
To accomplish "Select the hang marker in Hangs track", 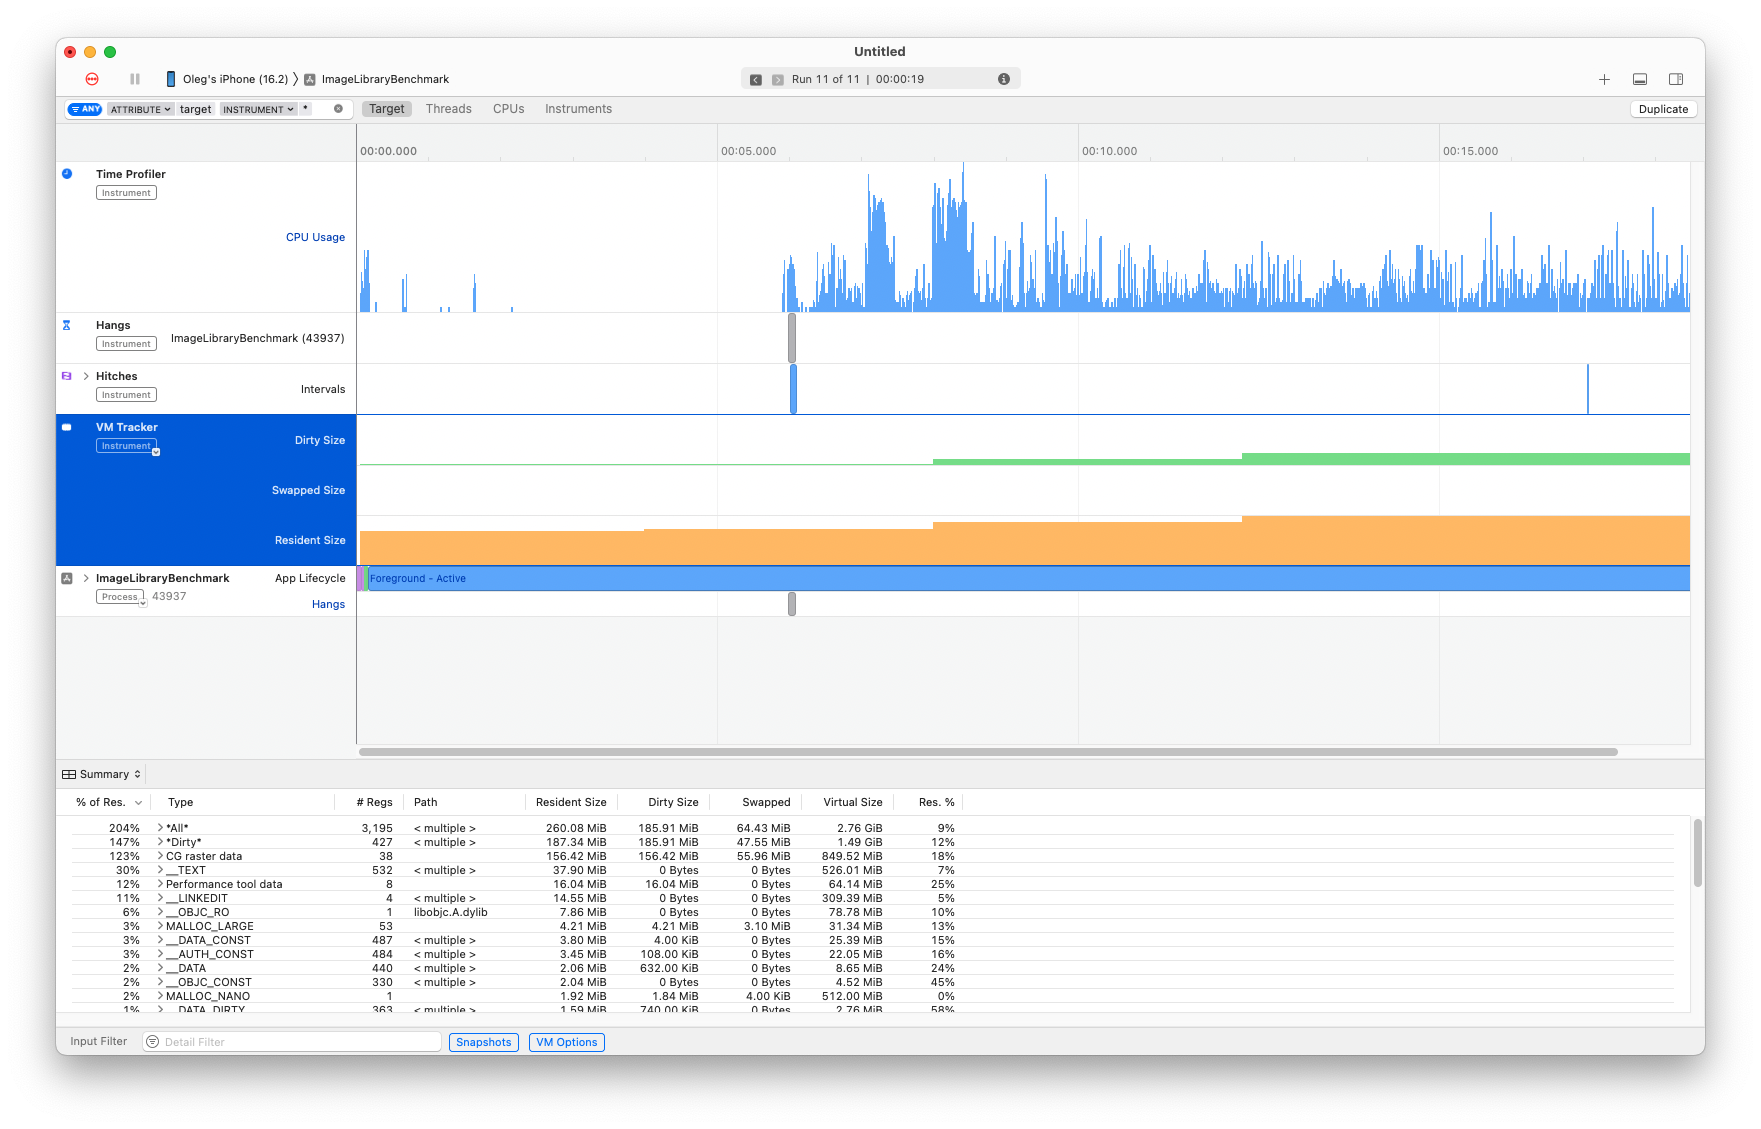I will point(792,338).
